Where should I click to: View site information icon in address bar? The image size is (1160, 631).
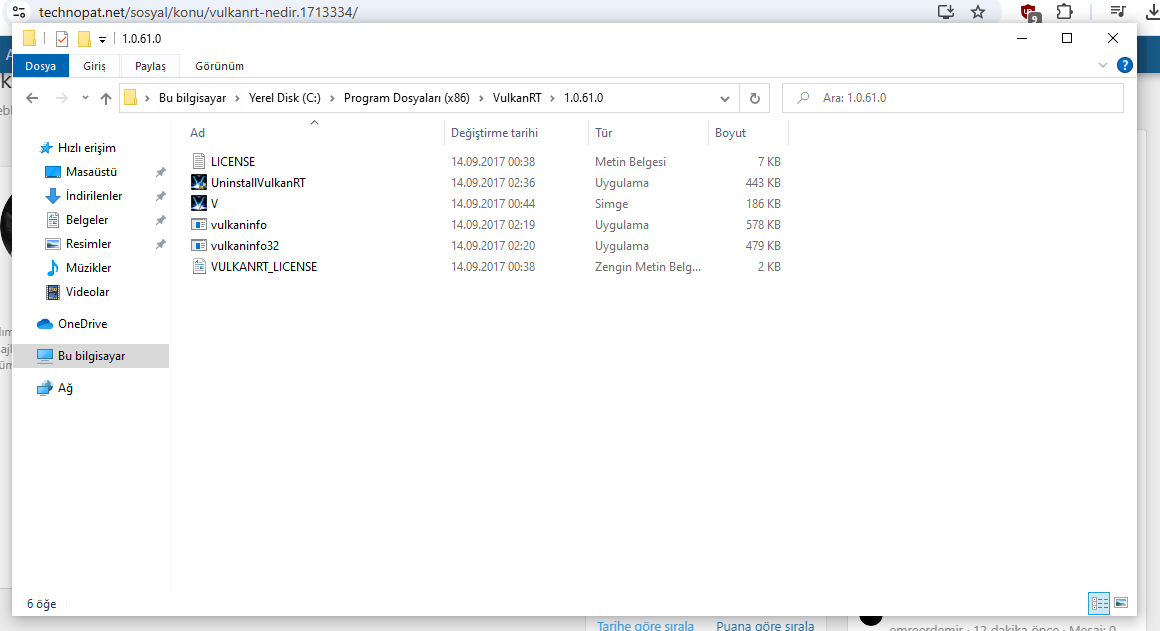tap(19, 12)
